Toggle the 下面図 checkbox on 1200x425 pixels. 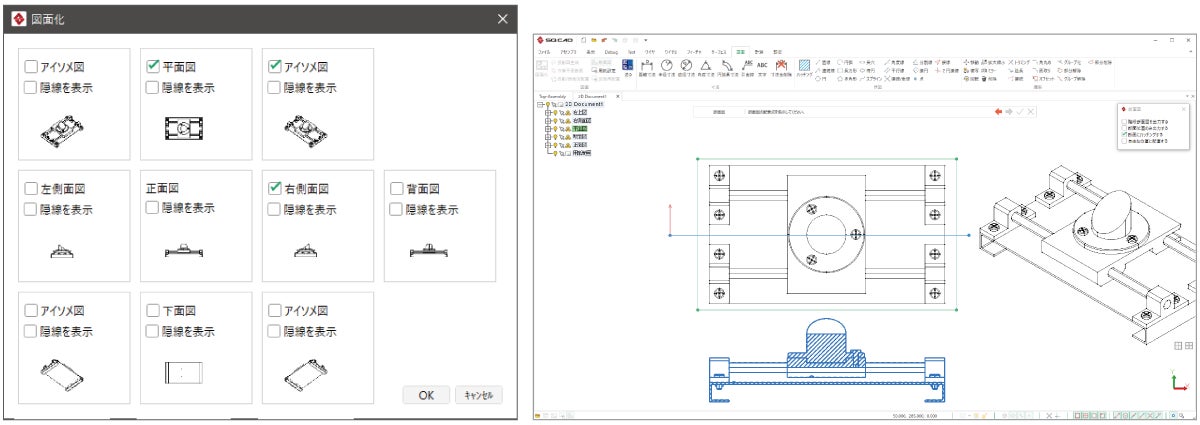coord(153,310)
